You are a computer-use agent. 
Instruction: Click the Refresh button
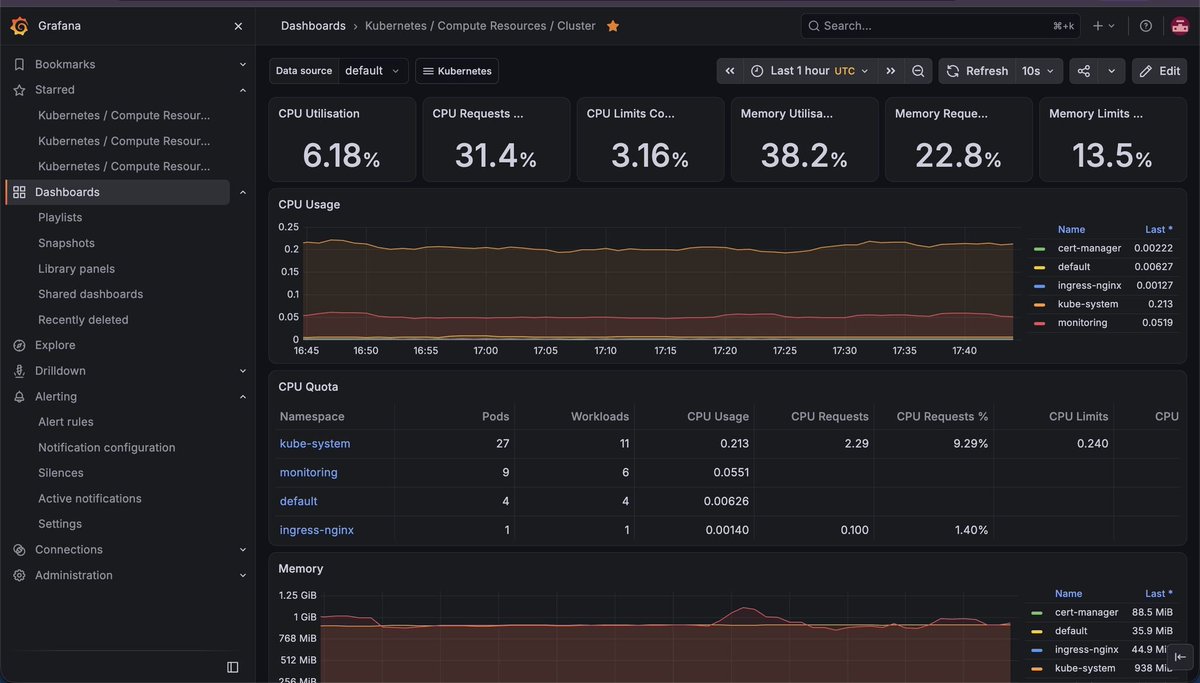click(x=977, y=71)
